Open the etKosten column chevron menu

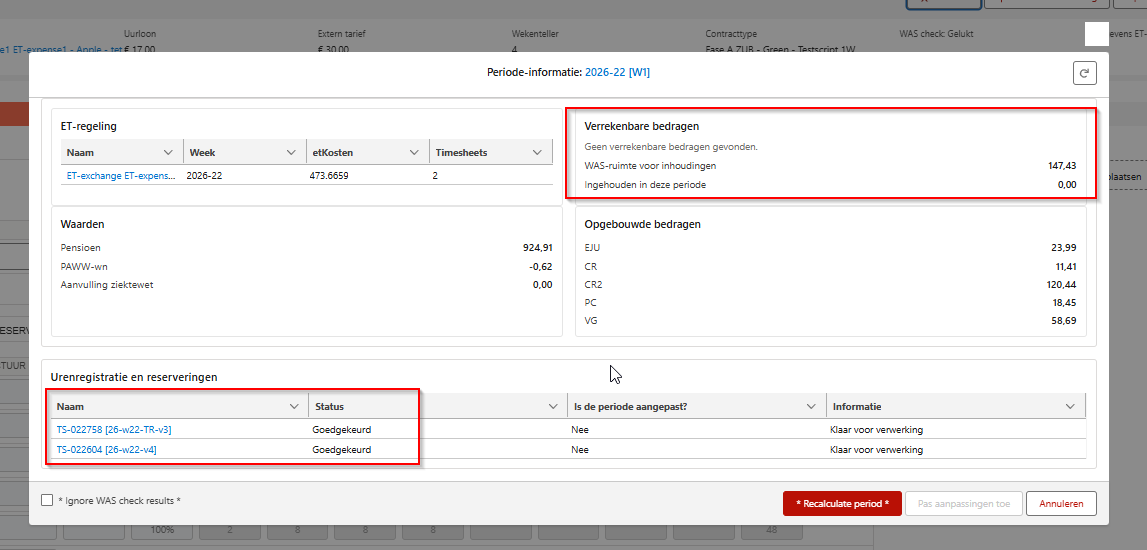414,152
